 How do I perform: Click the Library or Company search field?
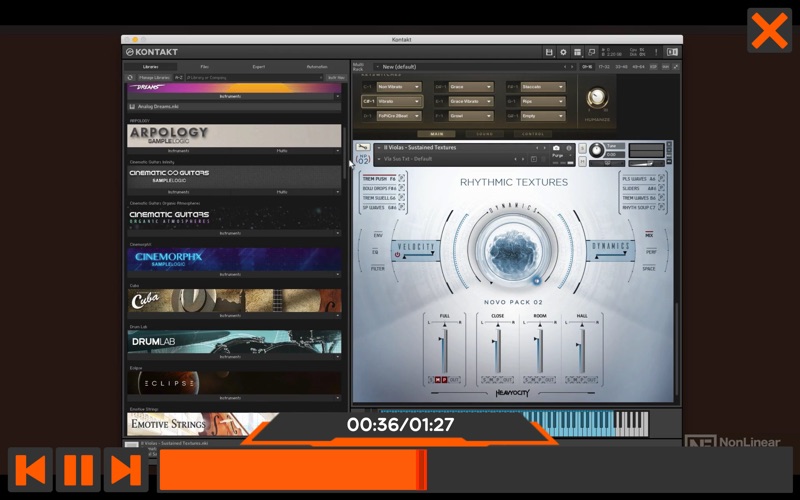(254, 78)
